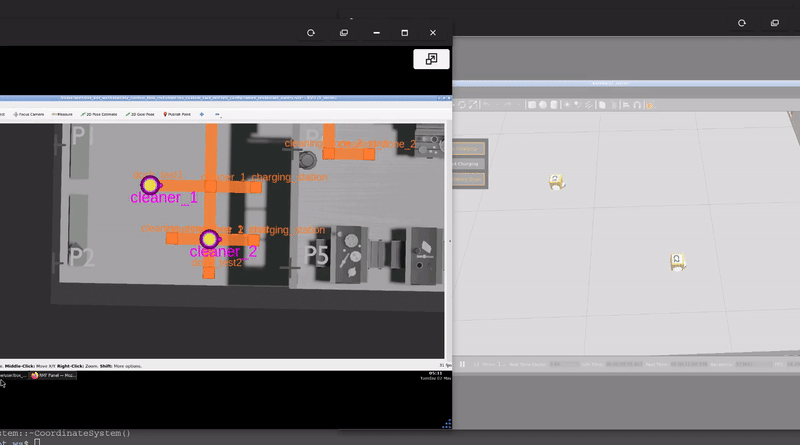Toggle Gazebo snap magnet icon
This screenshot has height=445, width=800.
click(x=637, y=105)
